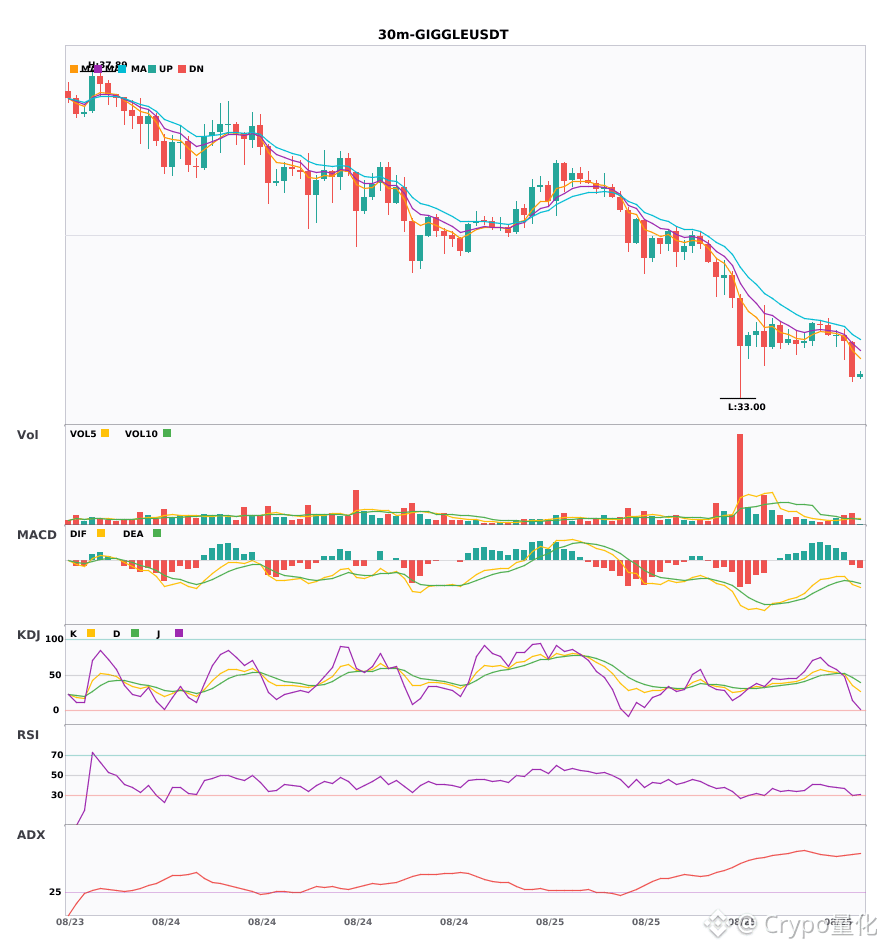Click the KDJ panel label
This screenshot has height=950, width=885.
[28, 635]
